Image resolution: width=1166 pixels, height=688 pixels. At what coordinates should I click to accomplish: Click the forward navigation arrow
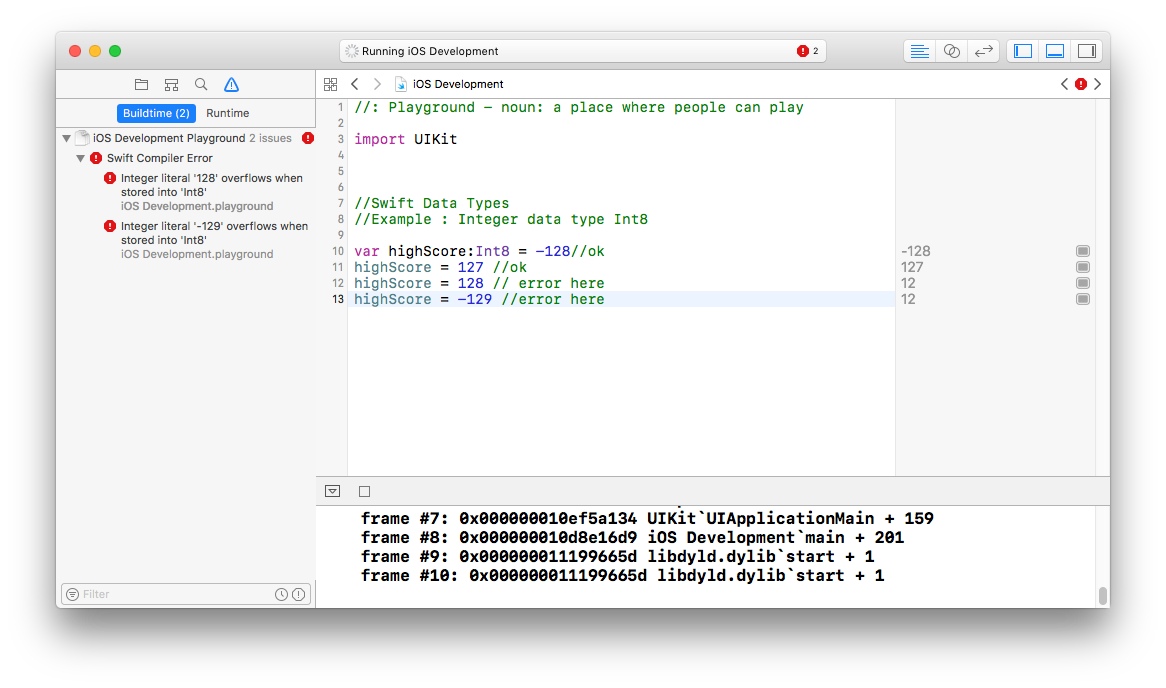point(377,84)
